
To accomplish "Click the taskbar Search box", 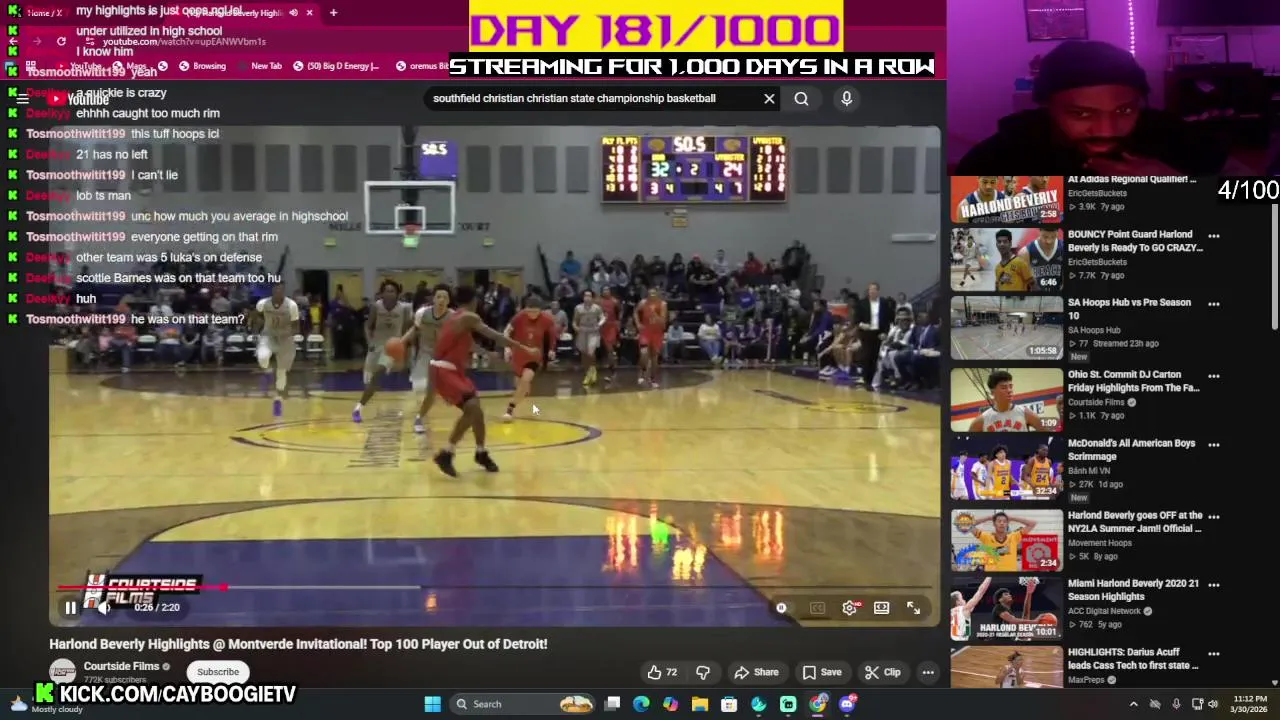I will [523, 704].
